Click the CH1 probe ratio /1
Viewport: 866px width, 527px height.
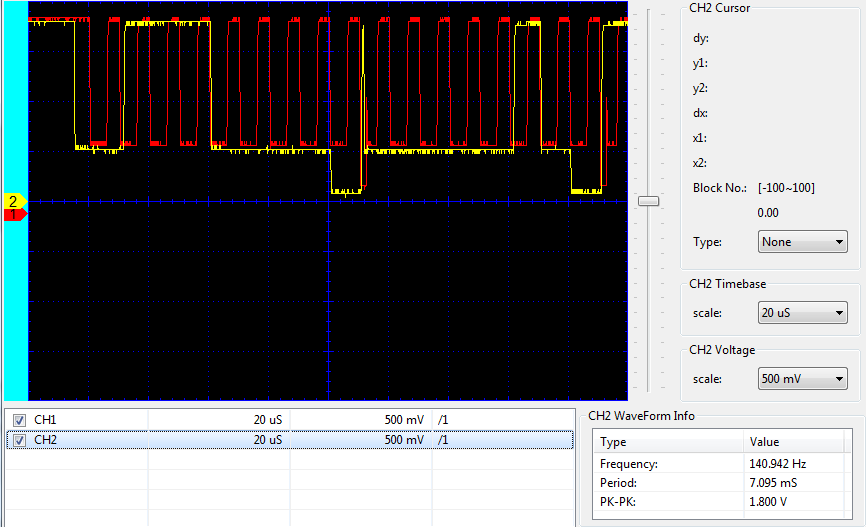click(x=443, y=420)
